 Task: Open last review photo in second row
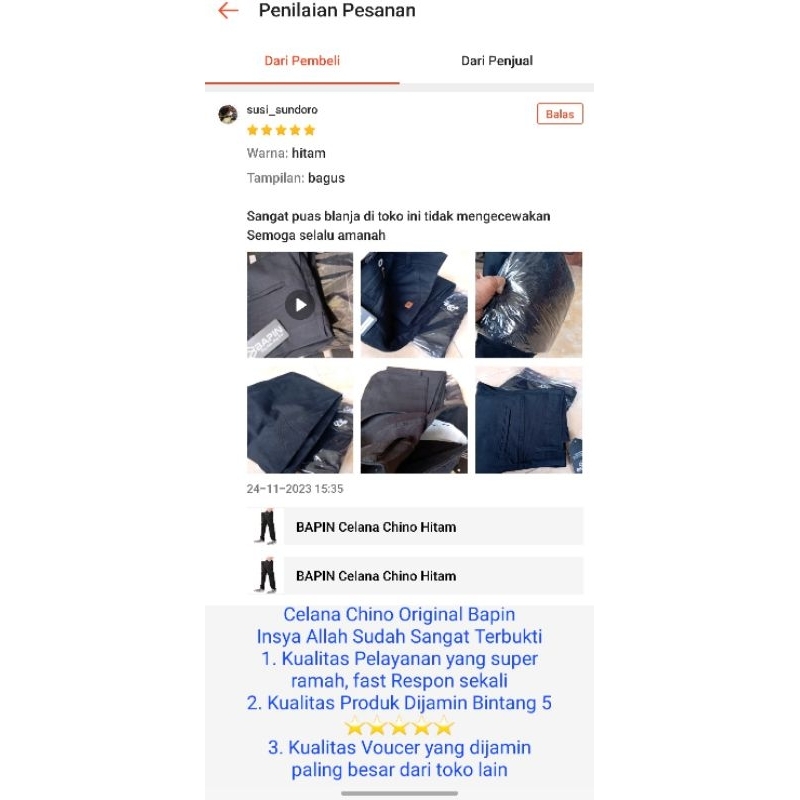point(529,420)
